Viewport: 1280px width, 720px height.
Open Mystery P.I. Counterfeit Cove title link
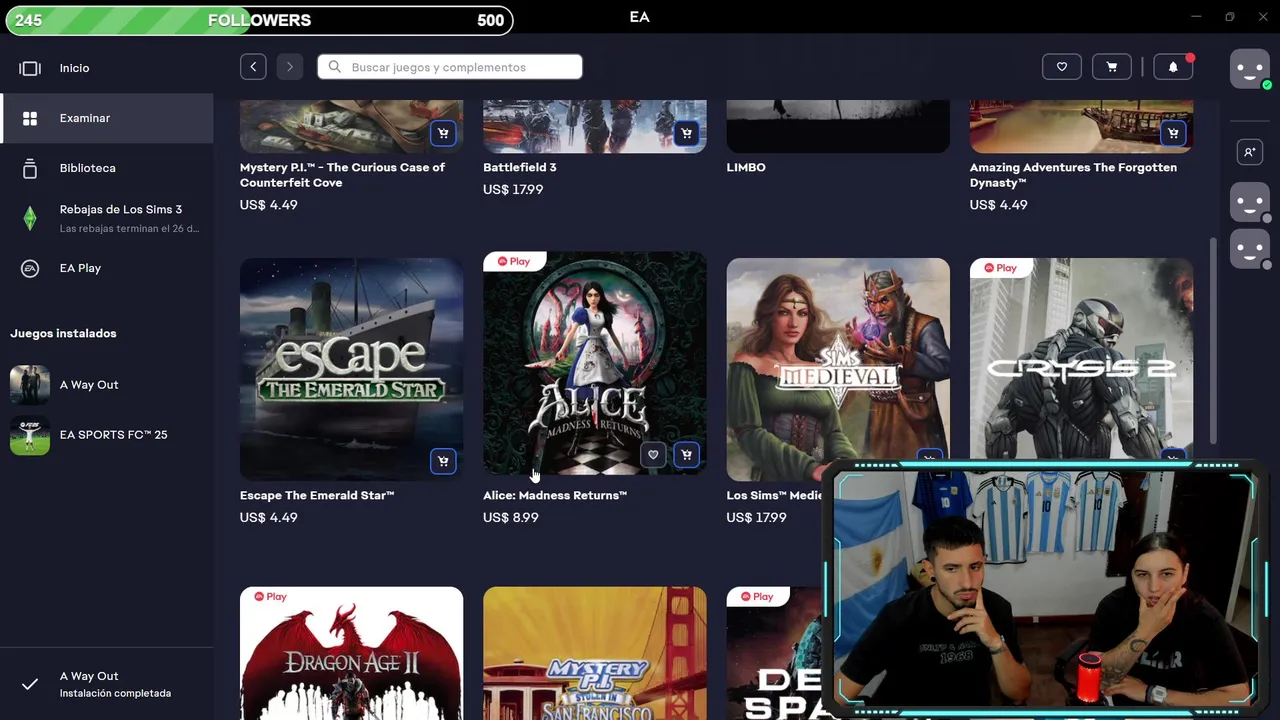point(342,175)
